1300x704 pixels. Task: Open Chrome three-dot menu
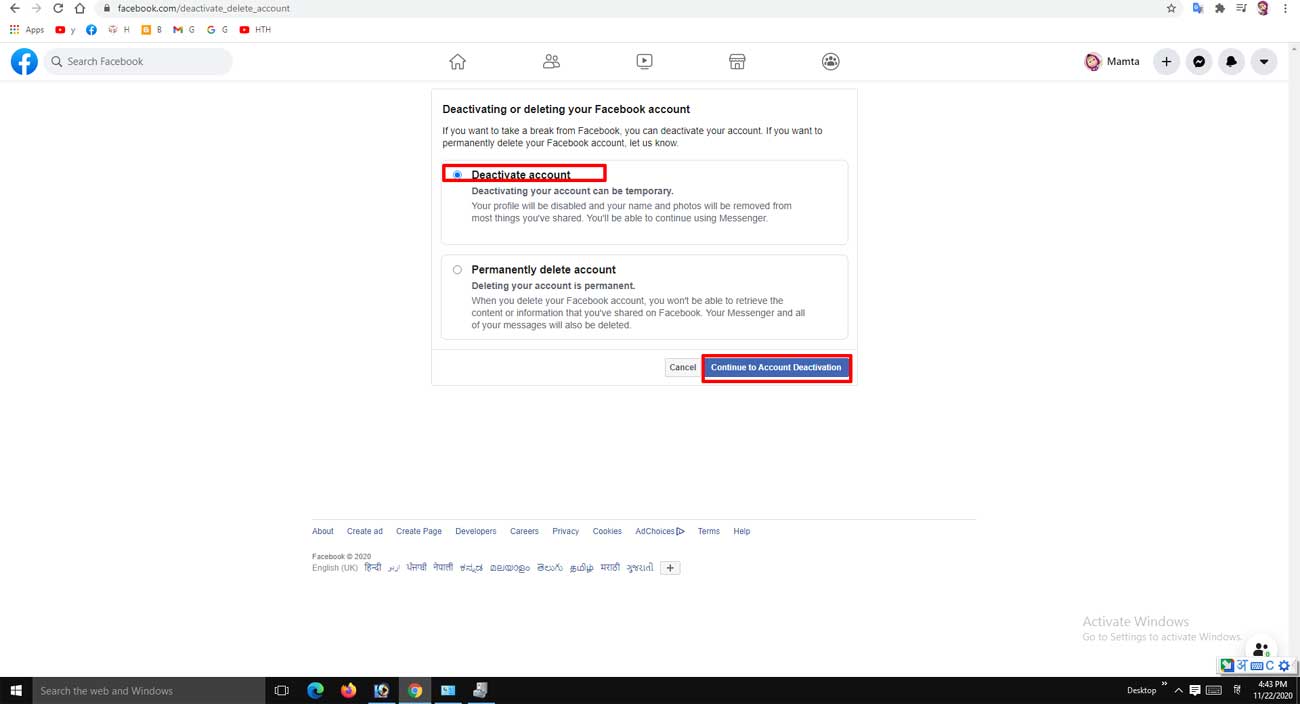pos(1285,8)
